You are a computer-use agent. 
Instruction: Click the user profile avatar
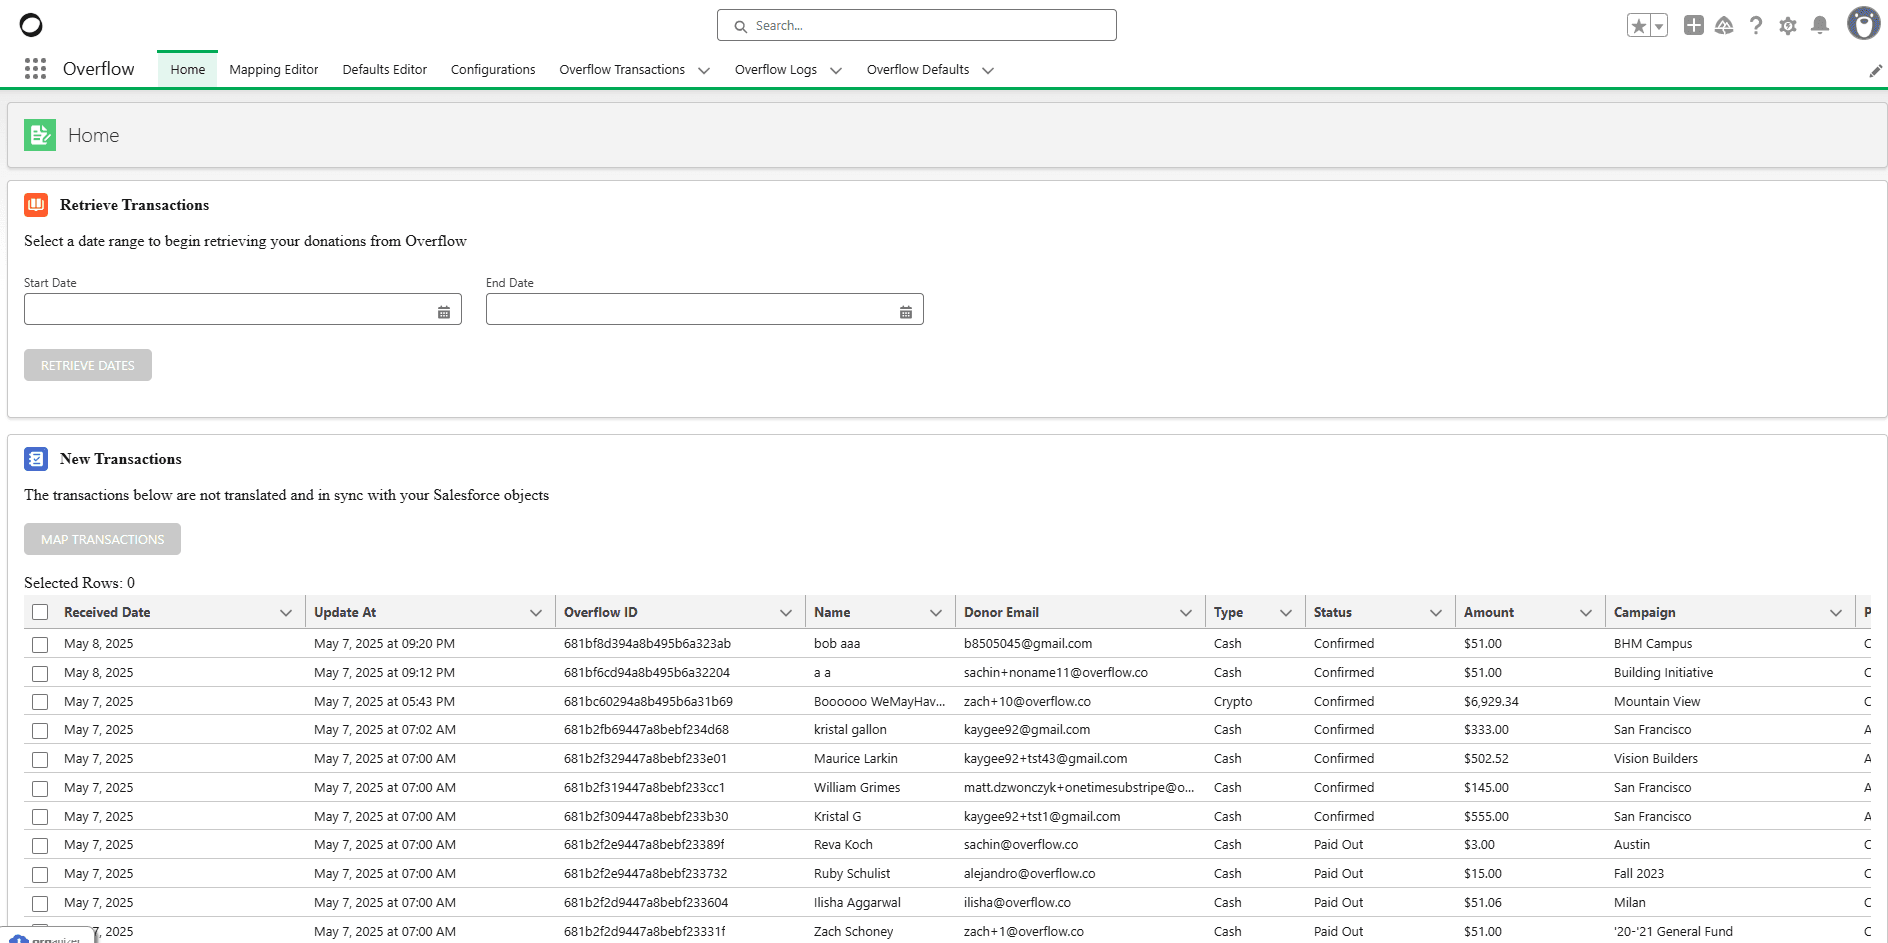[1863, 23]
